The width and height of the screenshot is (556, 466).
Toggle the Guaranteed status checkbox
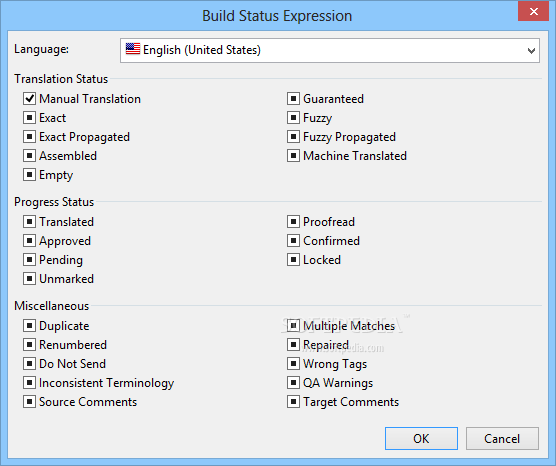point(293,99)
